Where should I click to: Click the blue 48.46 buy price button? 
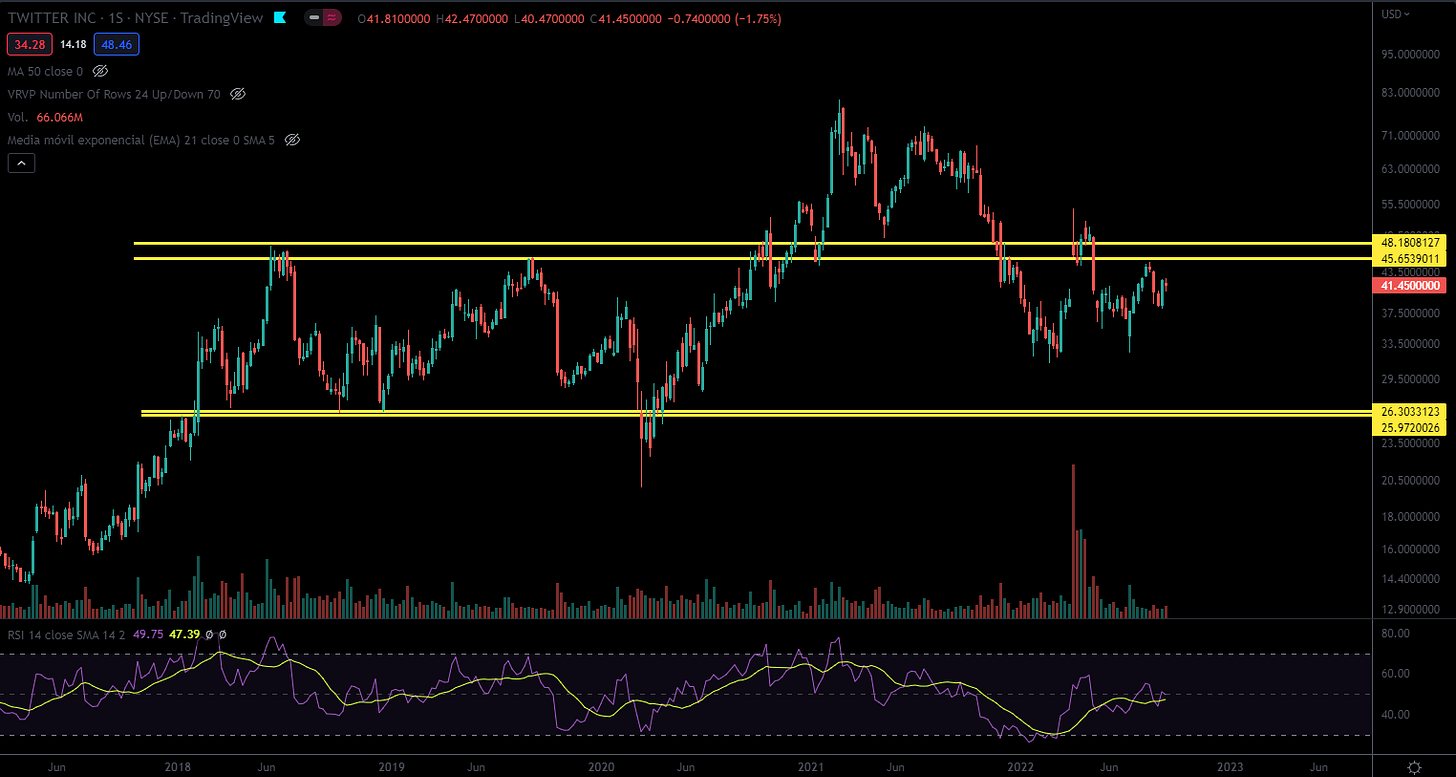point(116,44)
